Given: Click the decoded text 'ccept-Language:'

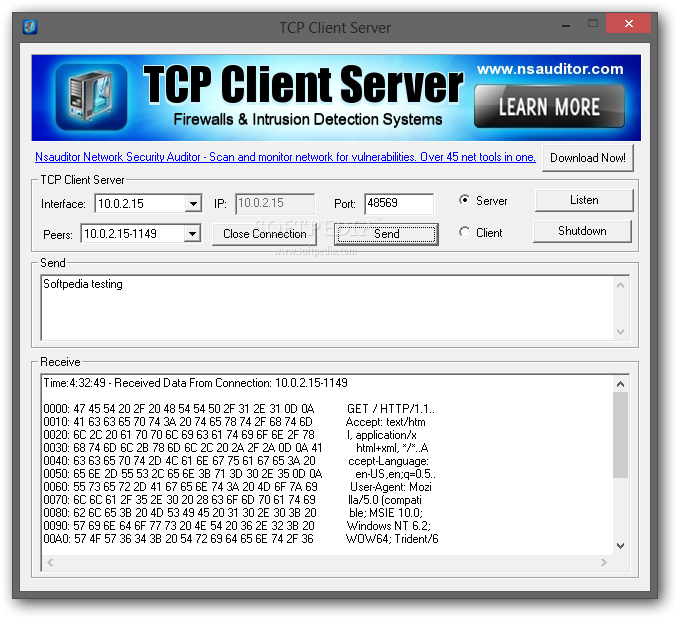Looking at the screenshot, I should (x=388, y=461).
